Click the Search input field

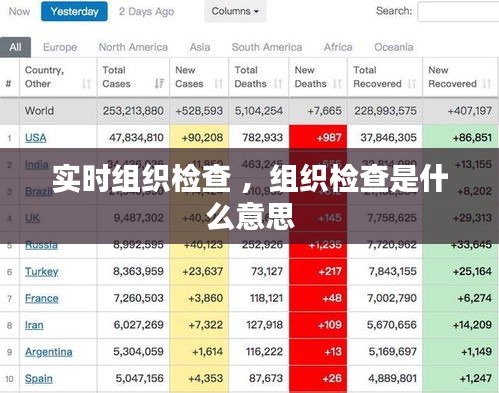click(x=458, y=12)
